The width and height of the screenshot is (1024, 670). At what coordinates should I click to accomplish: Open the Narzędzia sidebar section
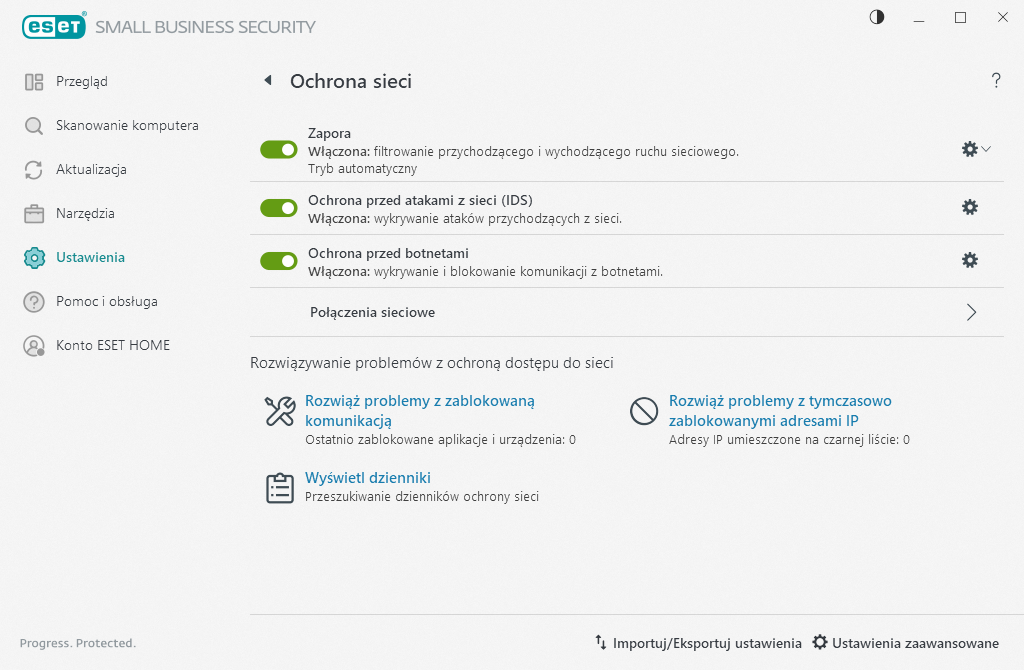click(85, 213)
